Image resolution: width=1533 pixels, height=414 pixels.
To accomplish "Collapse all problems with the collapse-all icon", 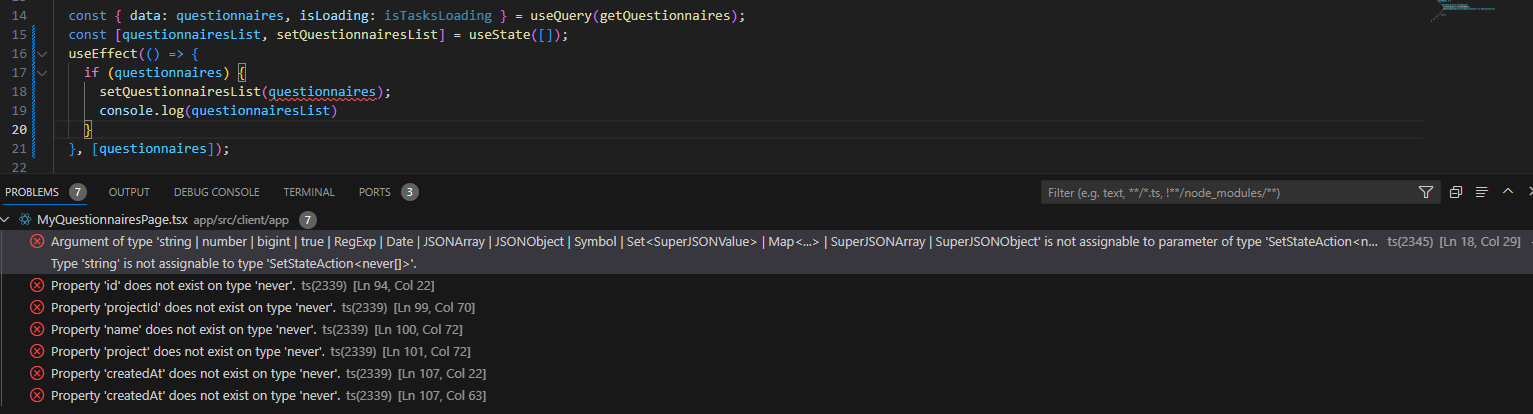I will click(1456, 192).
